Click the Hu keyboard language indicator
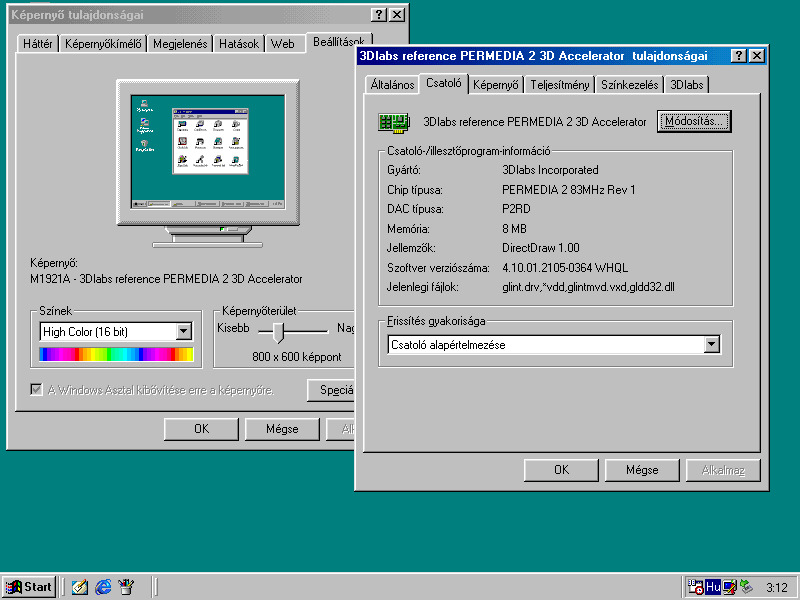The image size is (800, 600). [713, 587]
